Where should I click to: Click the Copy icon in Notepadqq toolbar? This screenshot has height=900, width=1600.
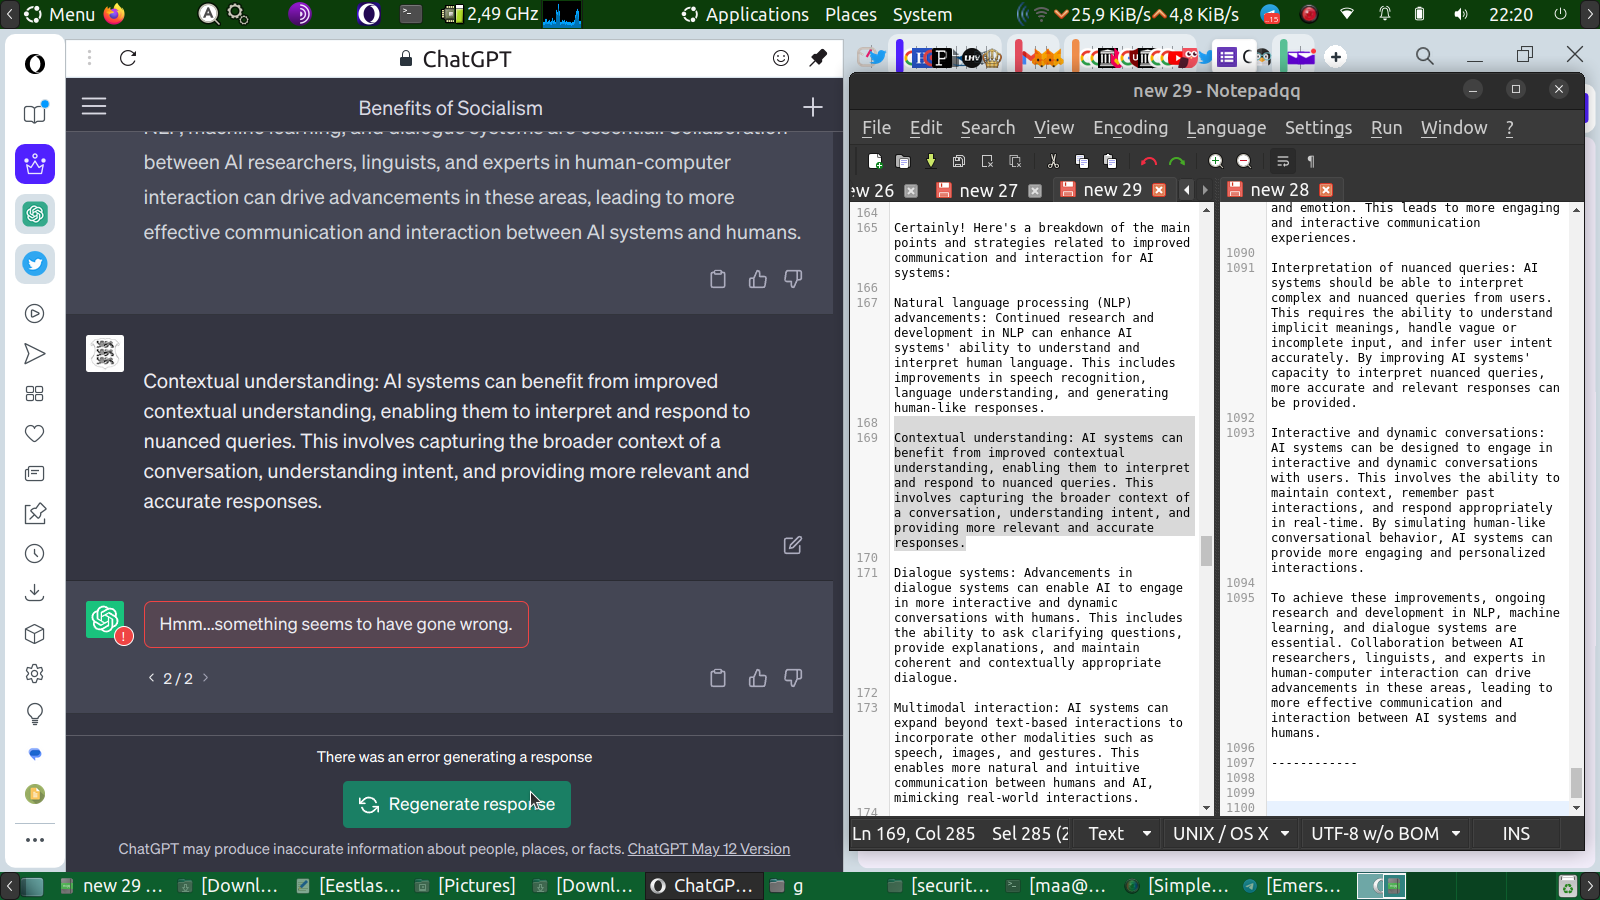1081,161
